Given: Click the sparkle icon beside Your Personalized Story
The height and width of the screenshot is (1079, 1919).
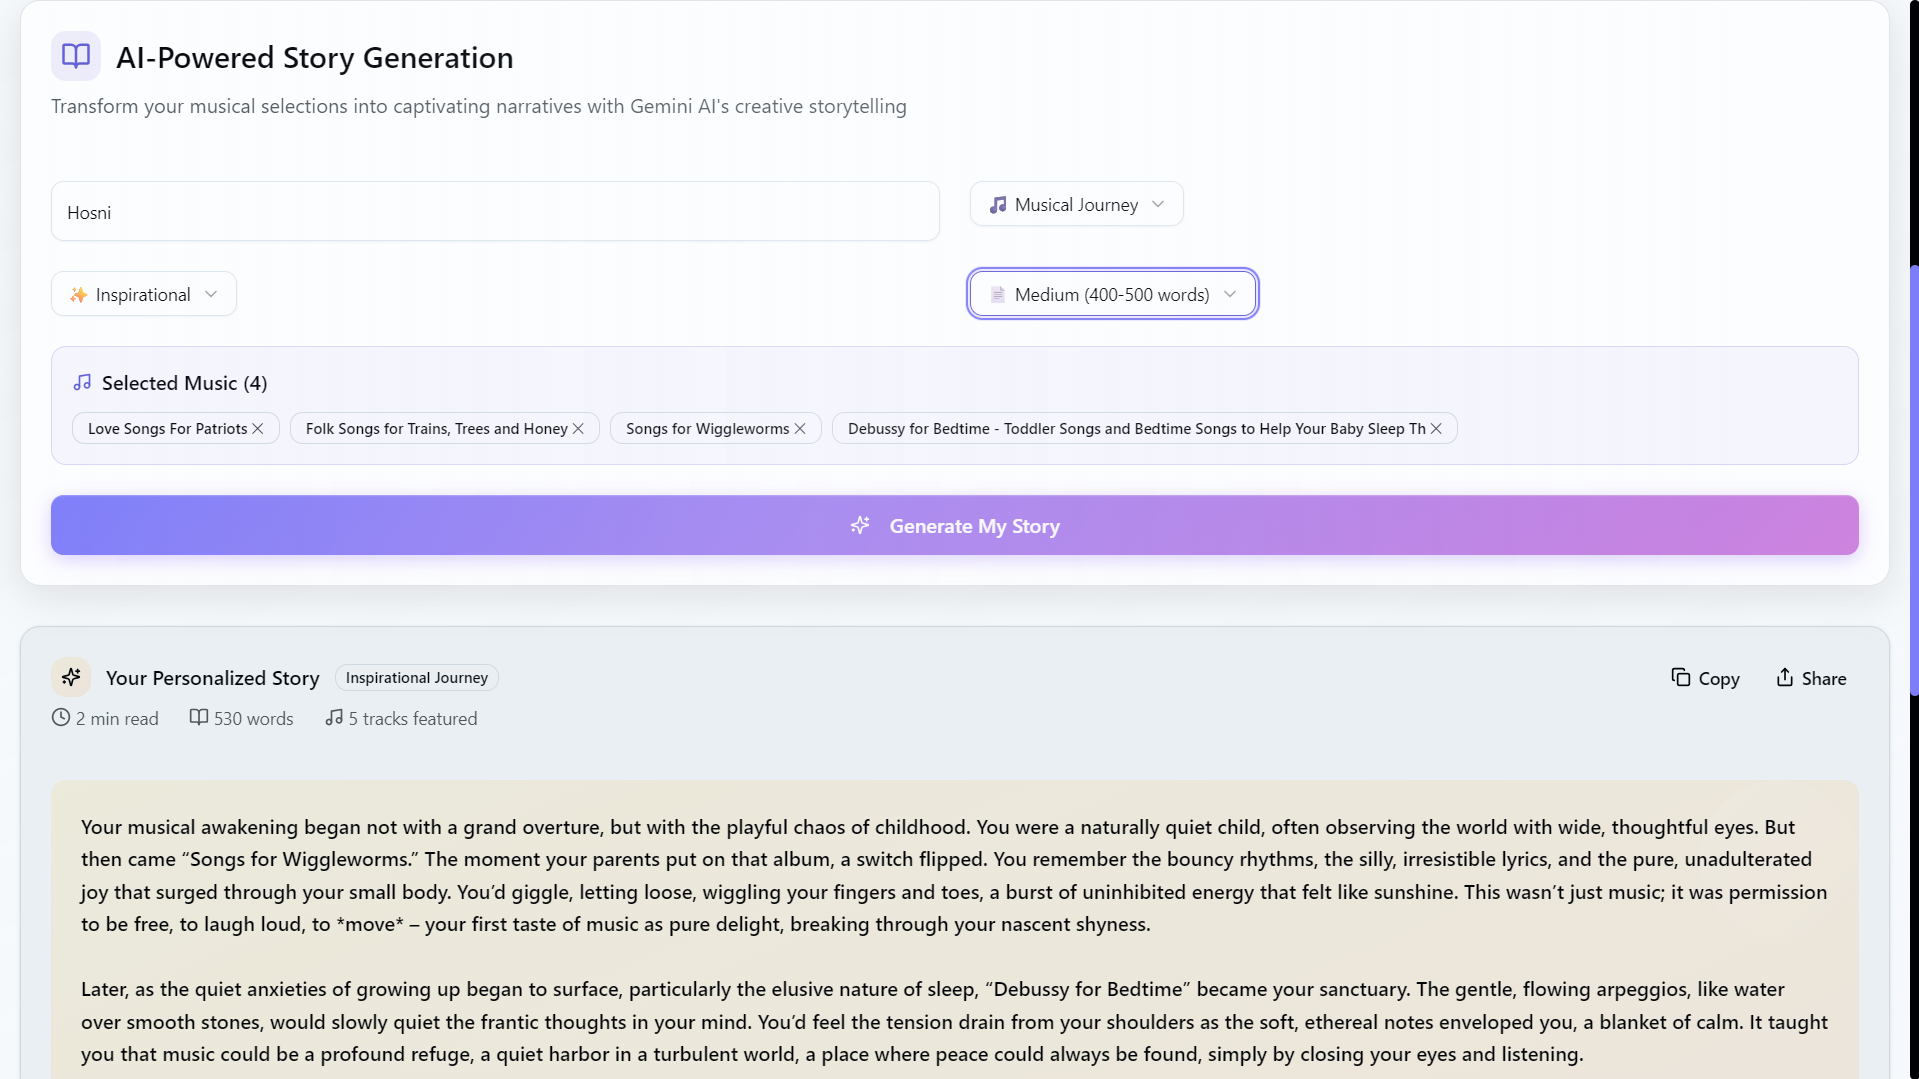Looking at the screenshot, I should (71, 678).
